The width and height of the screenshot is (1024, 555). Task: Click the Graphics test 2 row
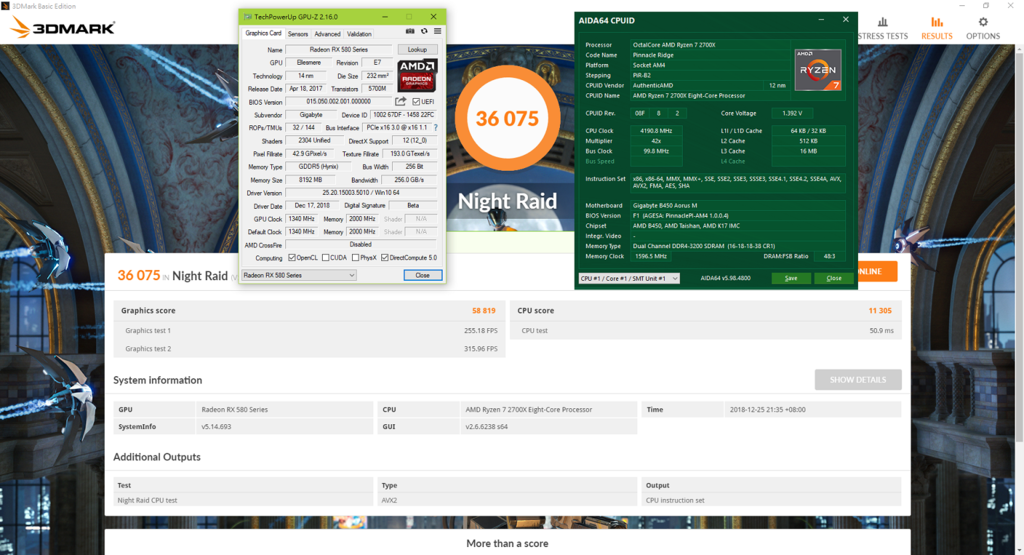tap(310, 349)
